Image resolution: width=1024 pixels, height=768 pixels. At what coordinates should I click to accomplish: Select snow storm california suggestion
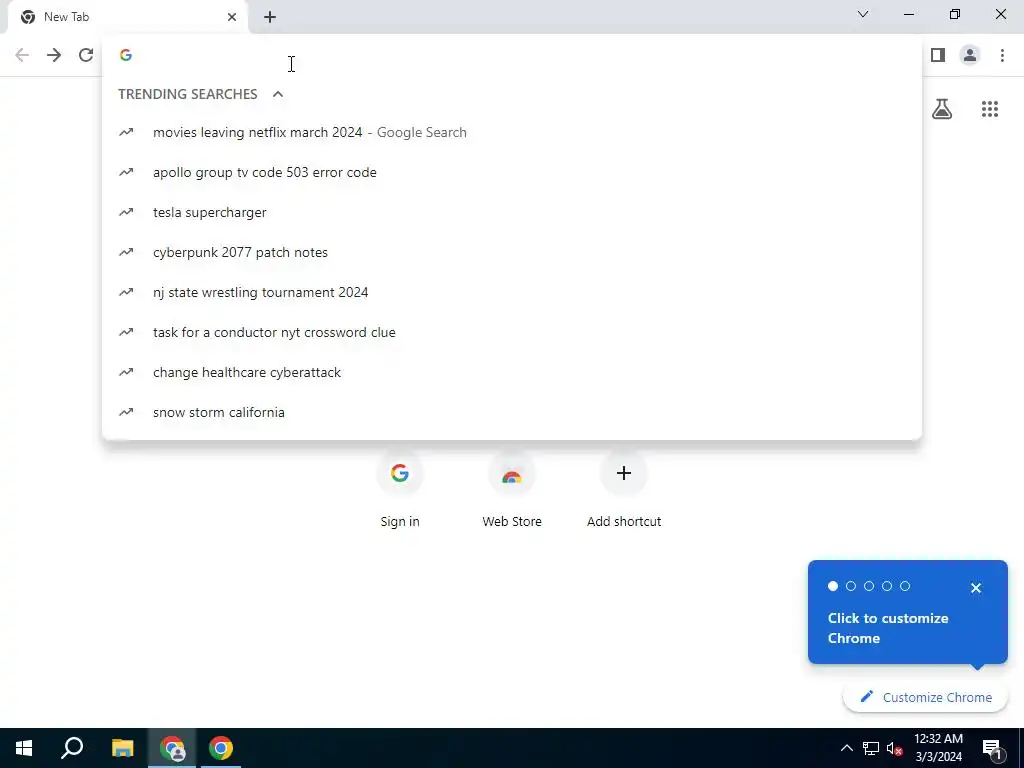pyautogui.click(x=512, y=412)
